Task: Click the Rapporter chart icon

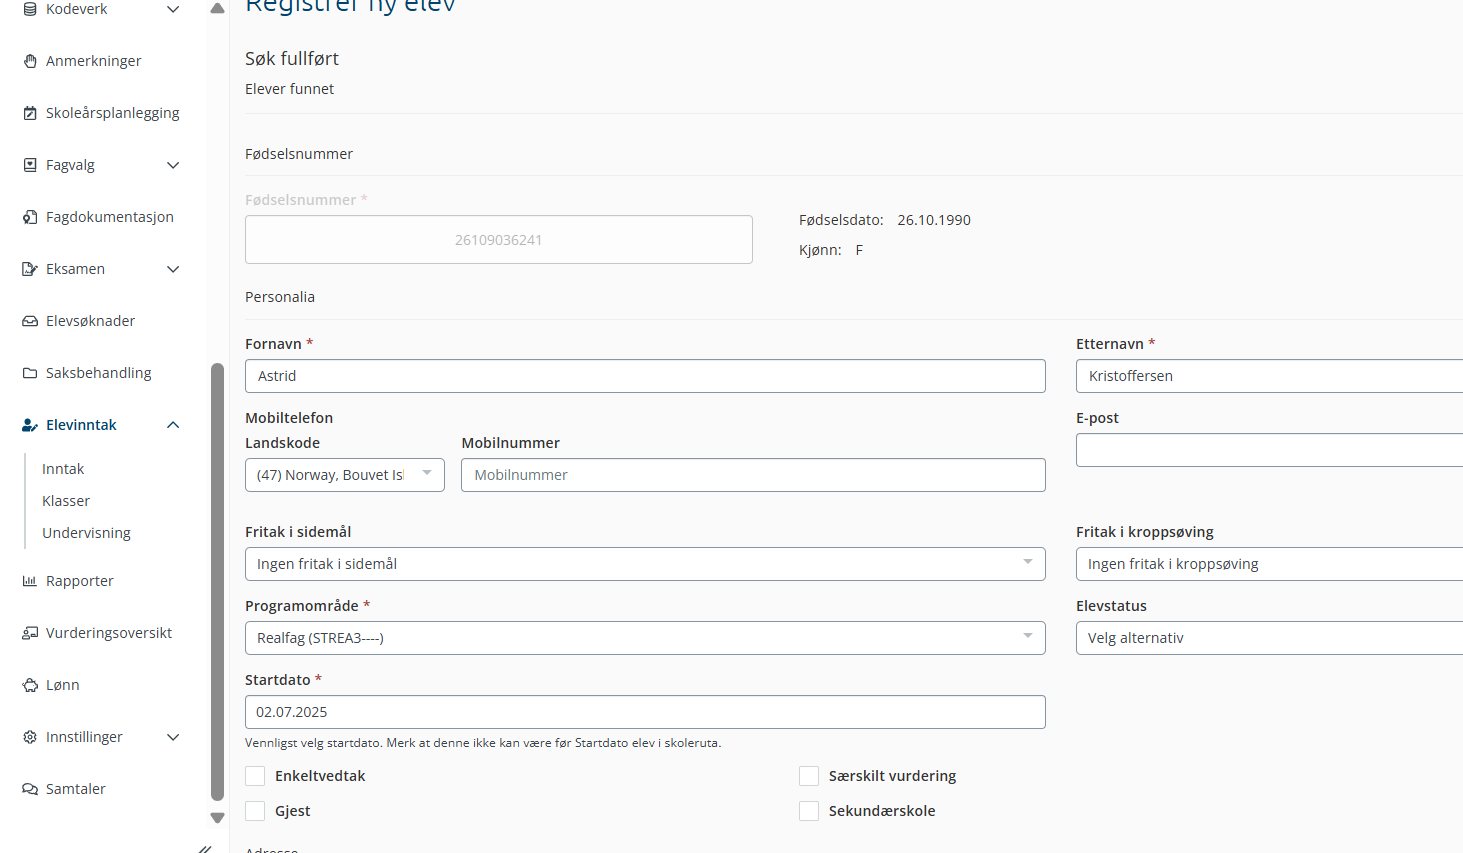Action: coord(30,581)
